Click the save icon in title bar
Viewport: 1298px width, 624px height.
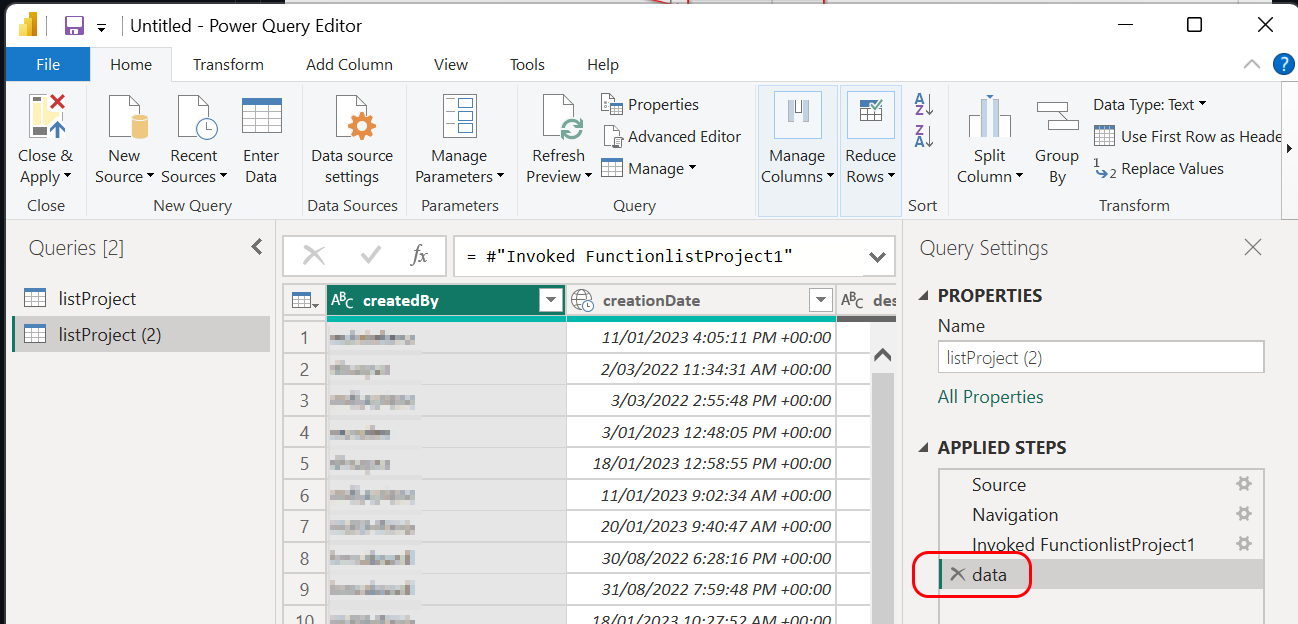tap(74, 25)
